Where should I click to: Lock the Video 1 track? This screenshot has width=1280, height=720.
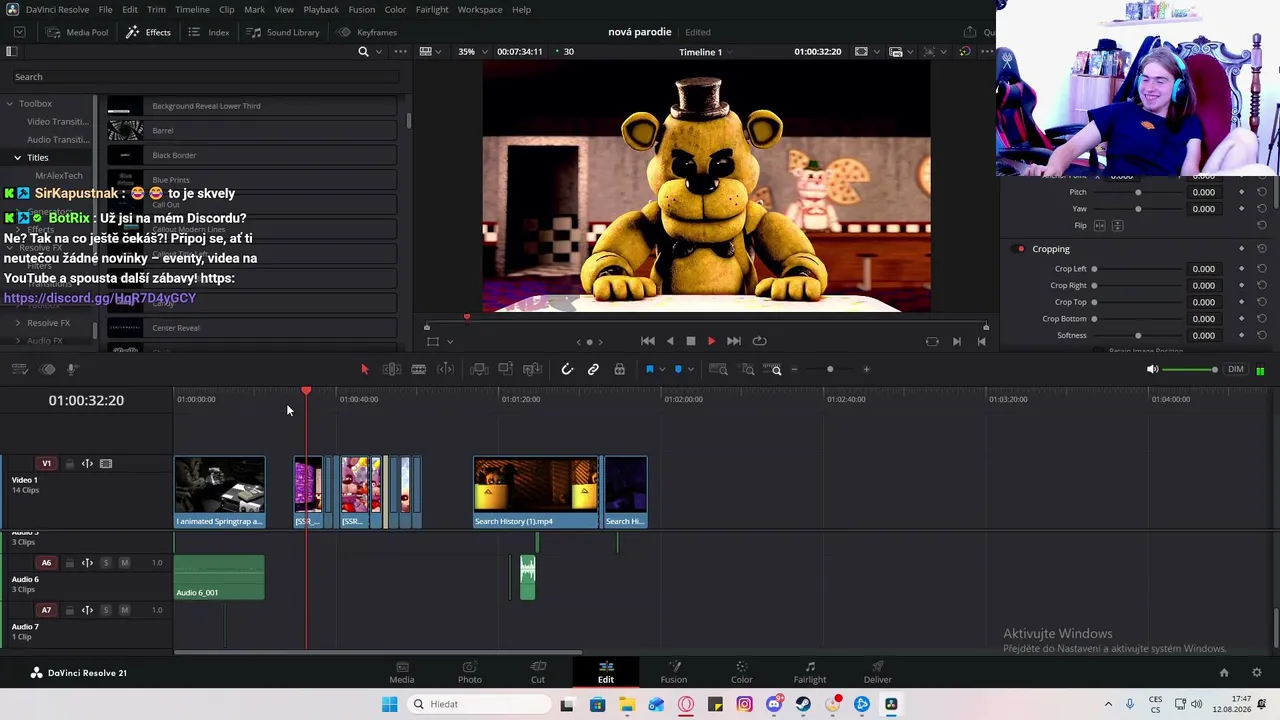tap(69, 464)
